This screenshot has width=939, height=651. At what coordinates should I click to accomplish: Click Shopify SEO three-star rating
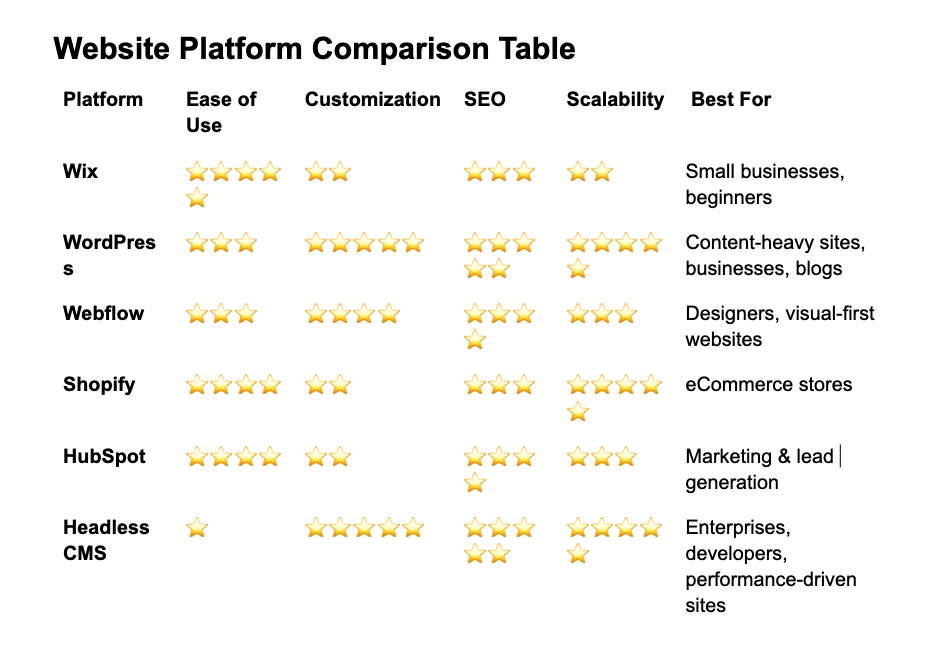499,384
